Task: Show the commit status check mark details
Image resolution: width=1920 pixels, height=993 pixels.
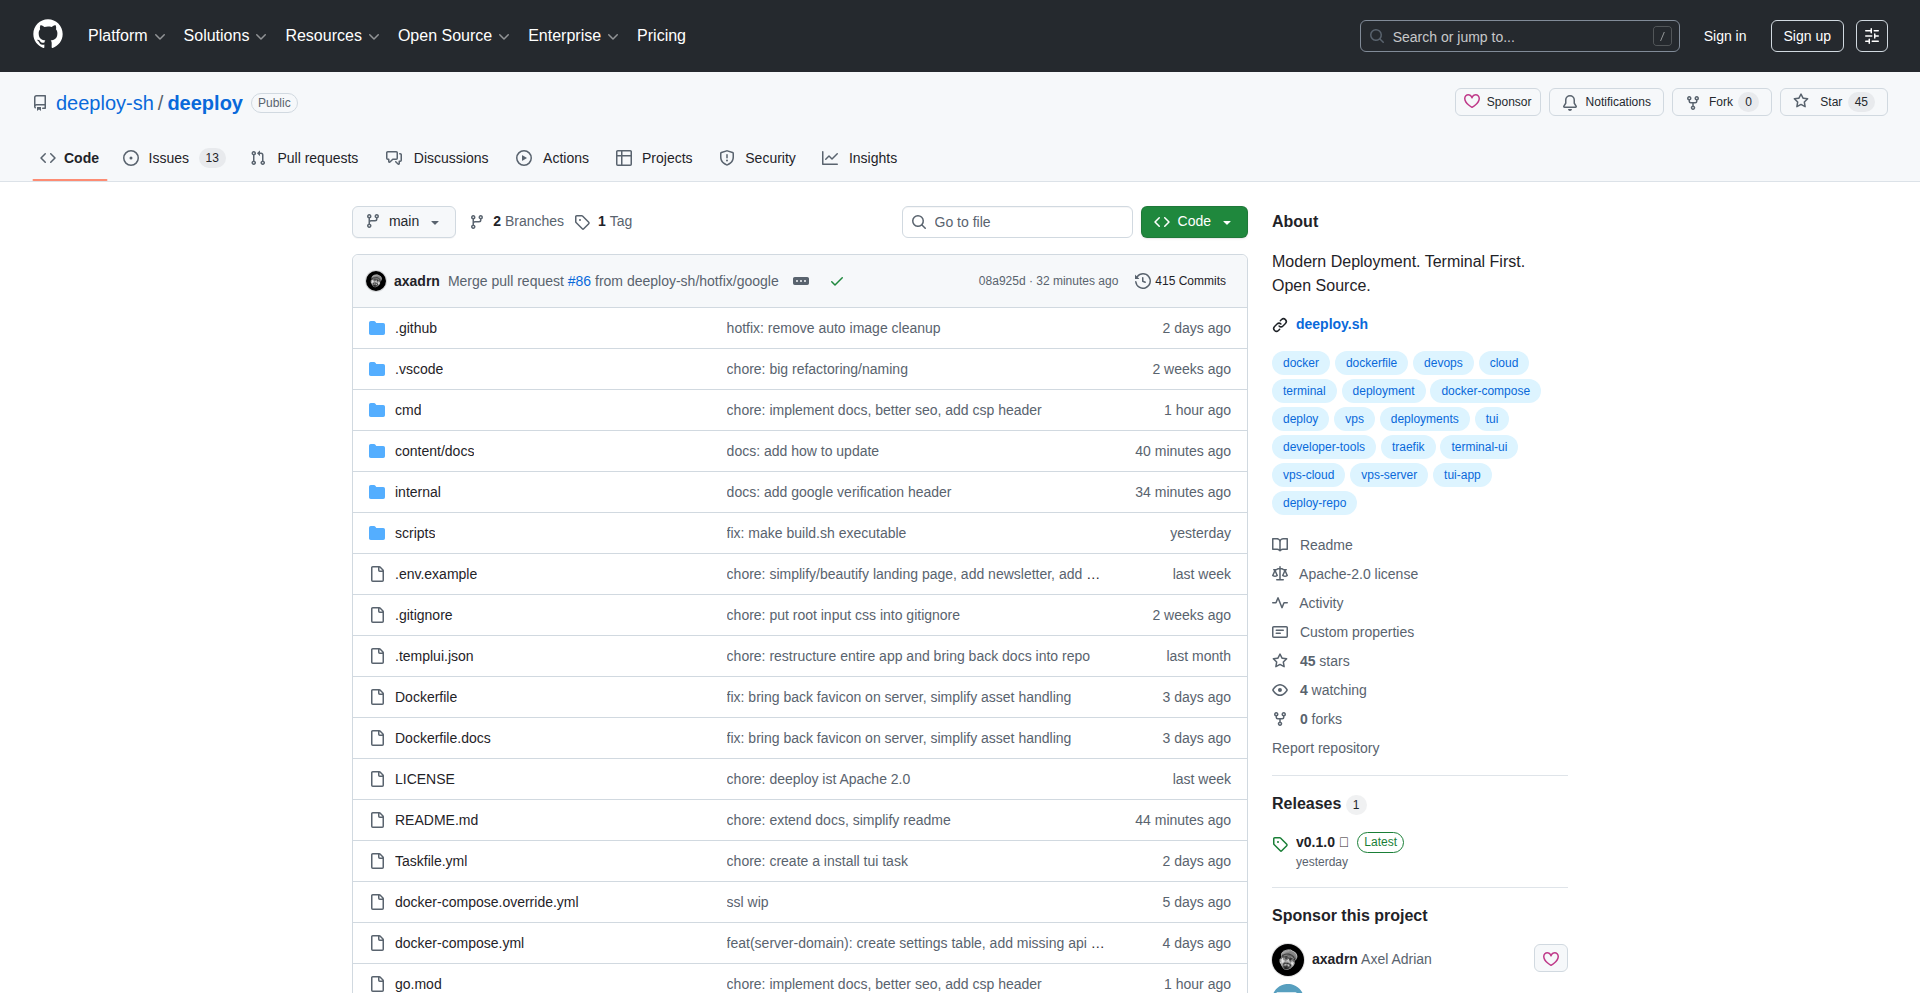Action: (837, 281)
